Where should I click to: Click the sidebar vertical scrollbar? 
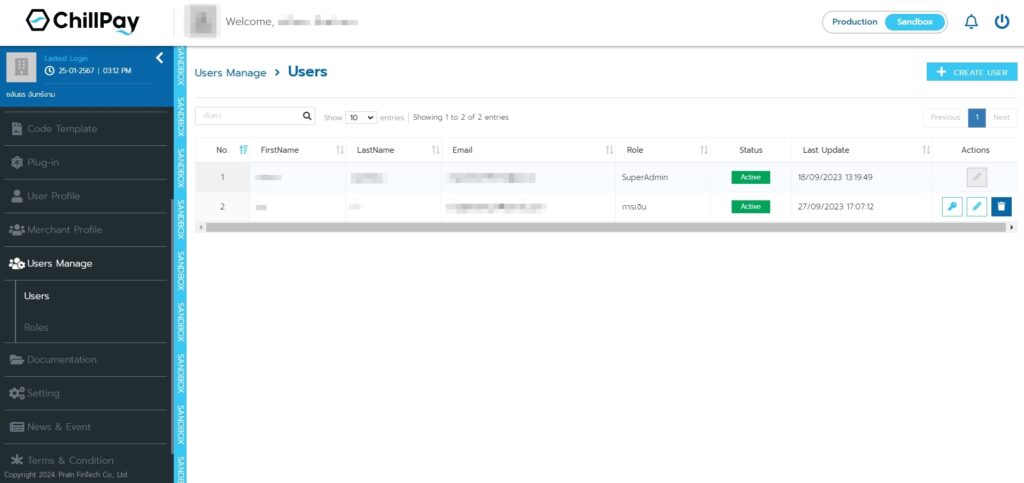(172, 326)
